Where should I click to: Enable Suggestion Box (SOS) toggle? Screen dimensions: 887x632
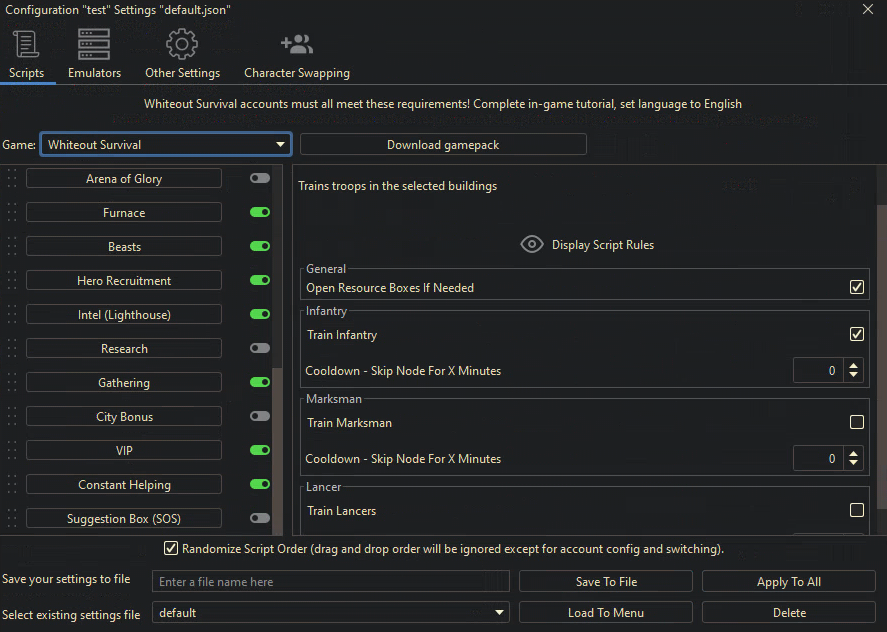pos(260,518)
